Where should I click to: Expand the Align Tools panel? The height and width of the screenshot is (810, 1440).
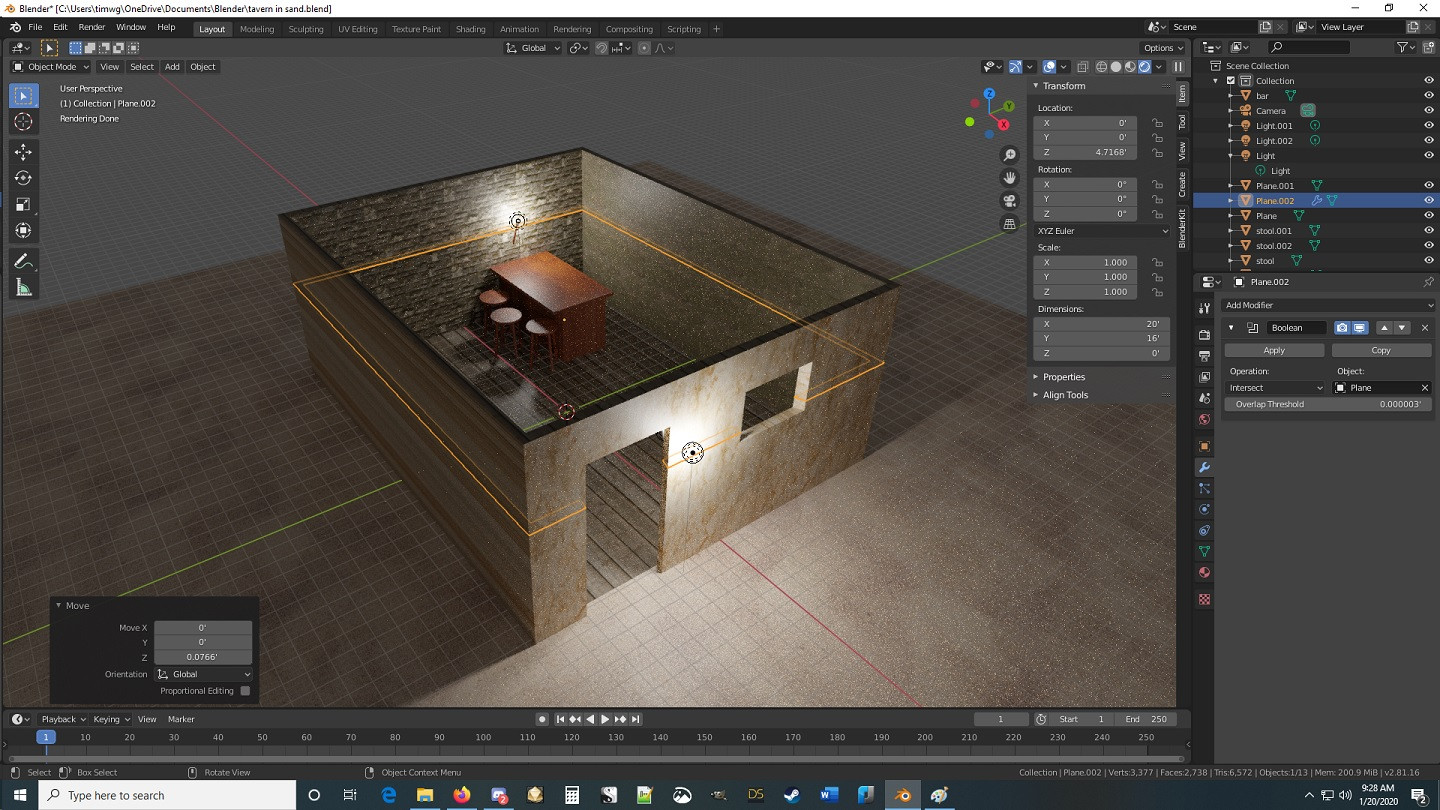[x=1065, y=395]
